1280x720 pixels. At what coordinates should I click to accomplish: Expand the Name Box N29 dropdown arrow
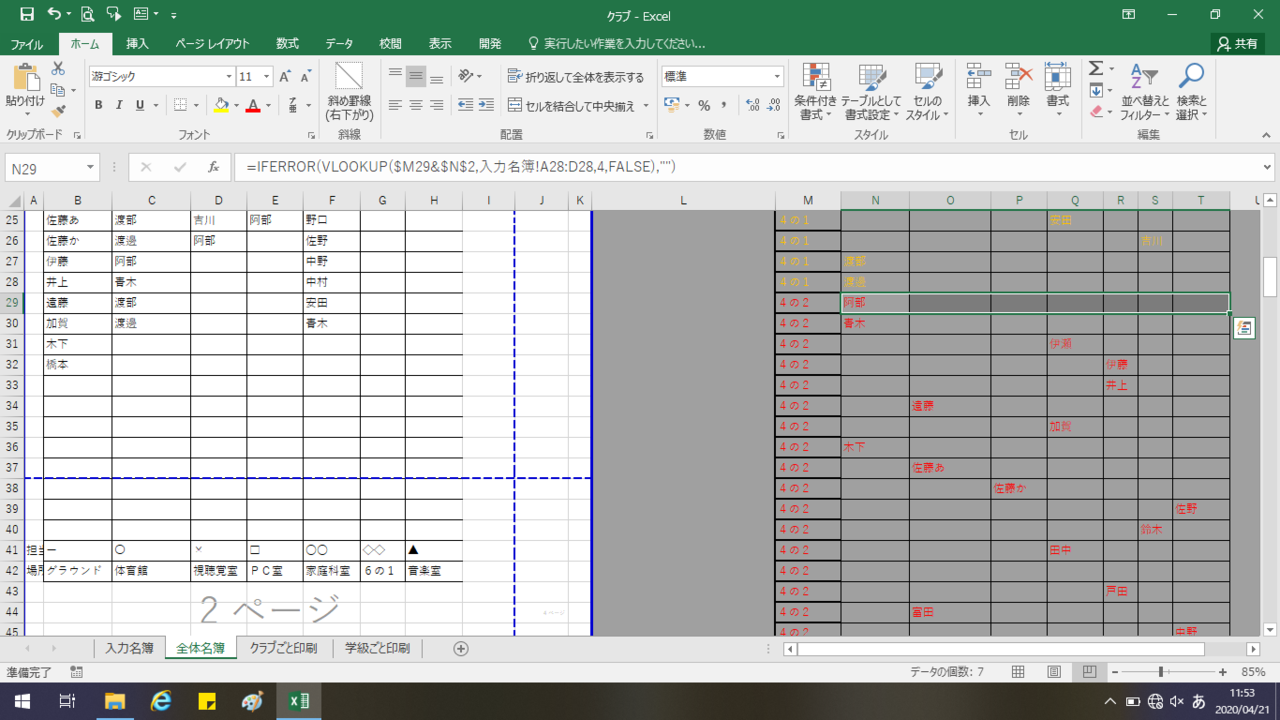(x=90, y=168)
